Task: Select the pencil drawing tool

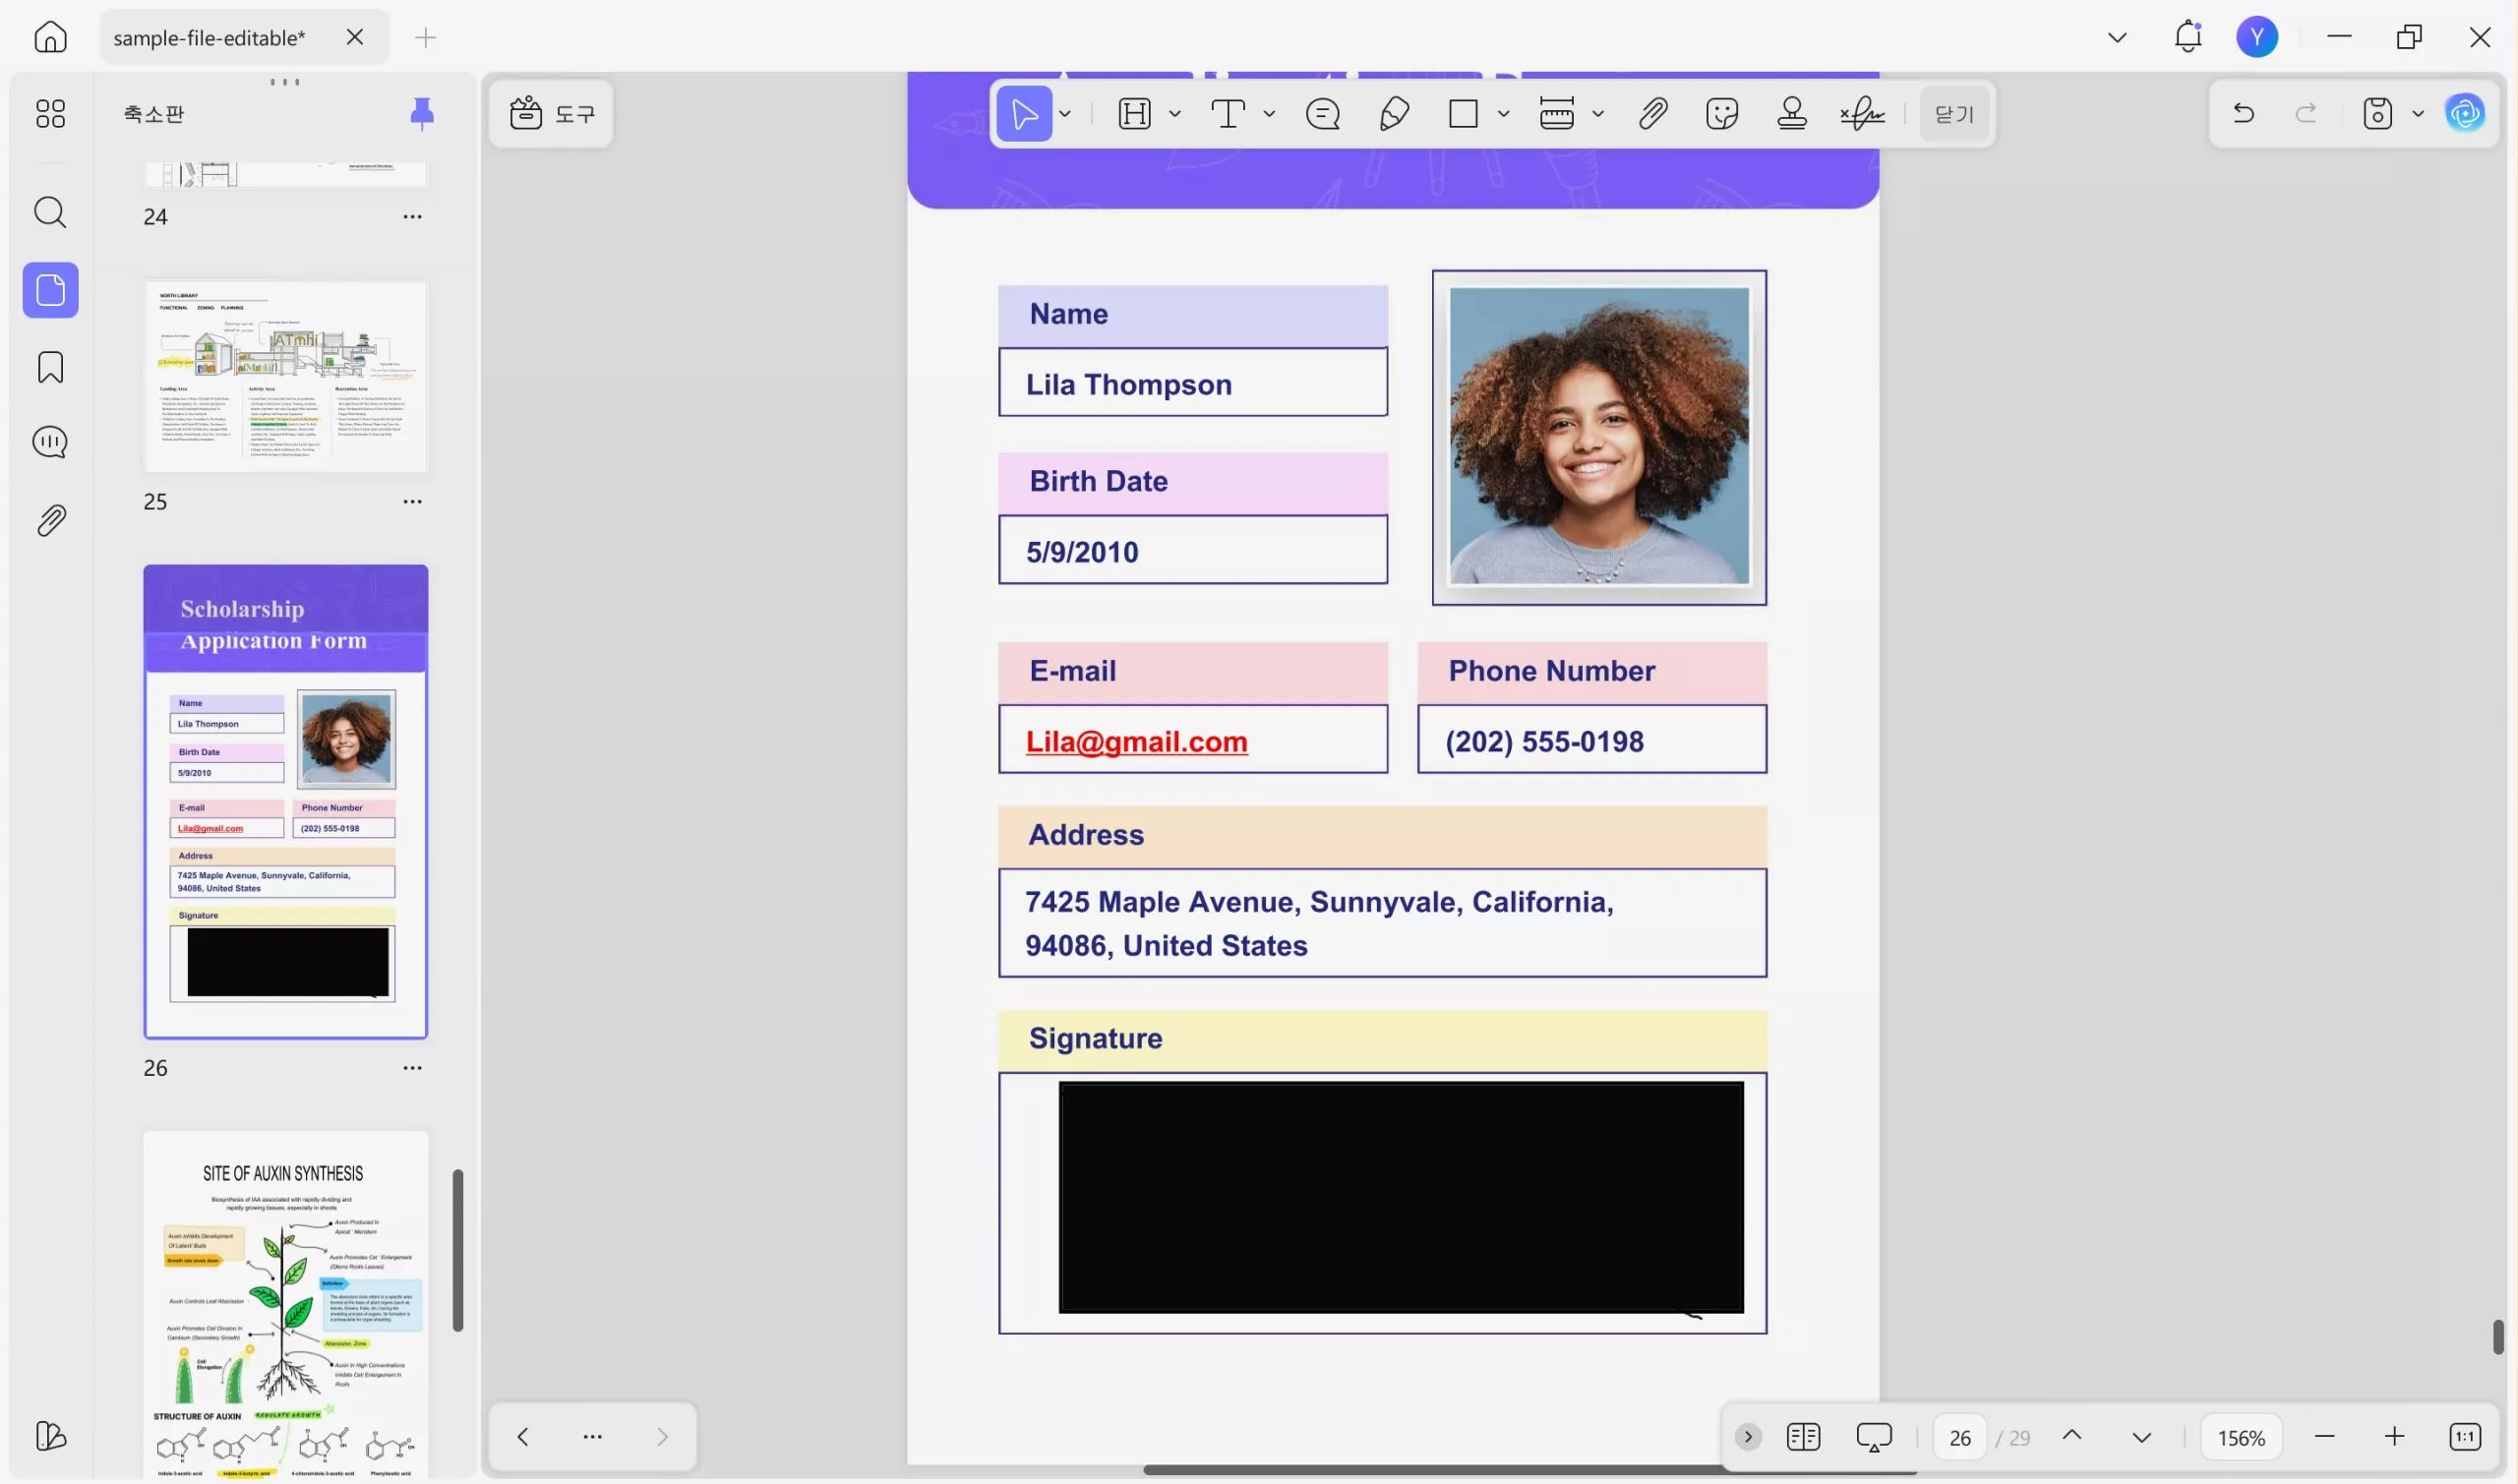Action: point(1394,114)
